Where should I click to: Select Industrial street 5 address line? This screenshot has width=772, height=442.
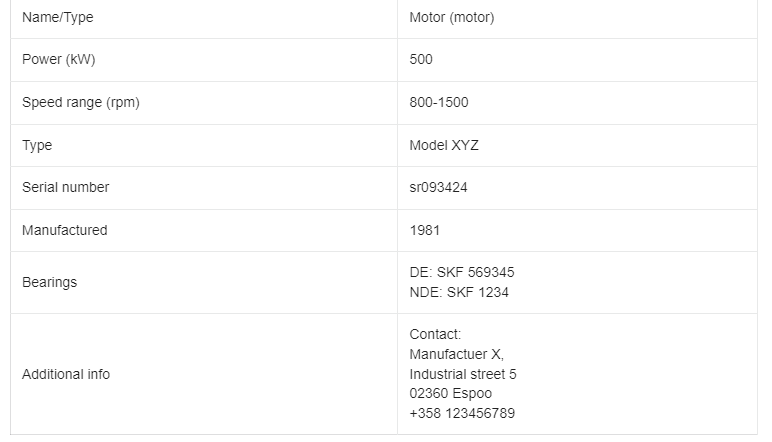pos(463,374)
